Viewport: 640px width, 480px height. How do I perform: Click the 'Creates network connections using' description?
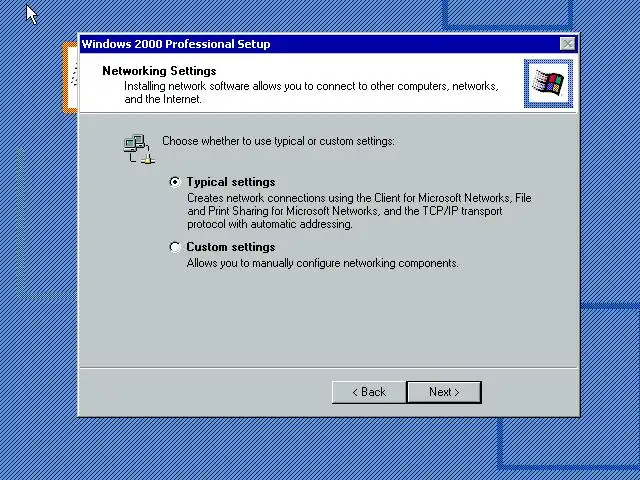[x=359, y=211]
